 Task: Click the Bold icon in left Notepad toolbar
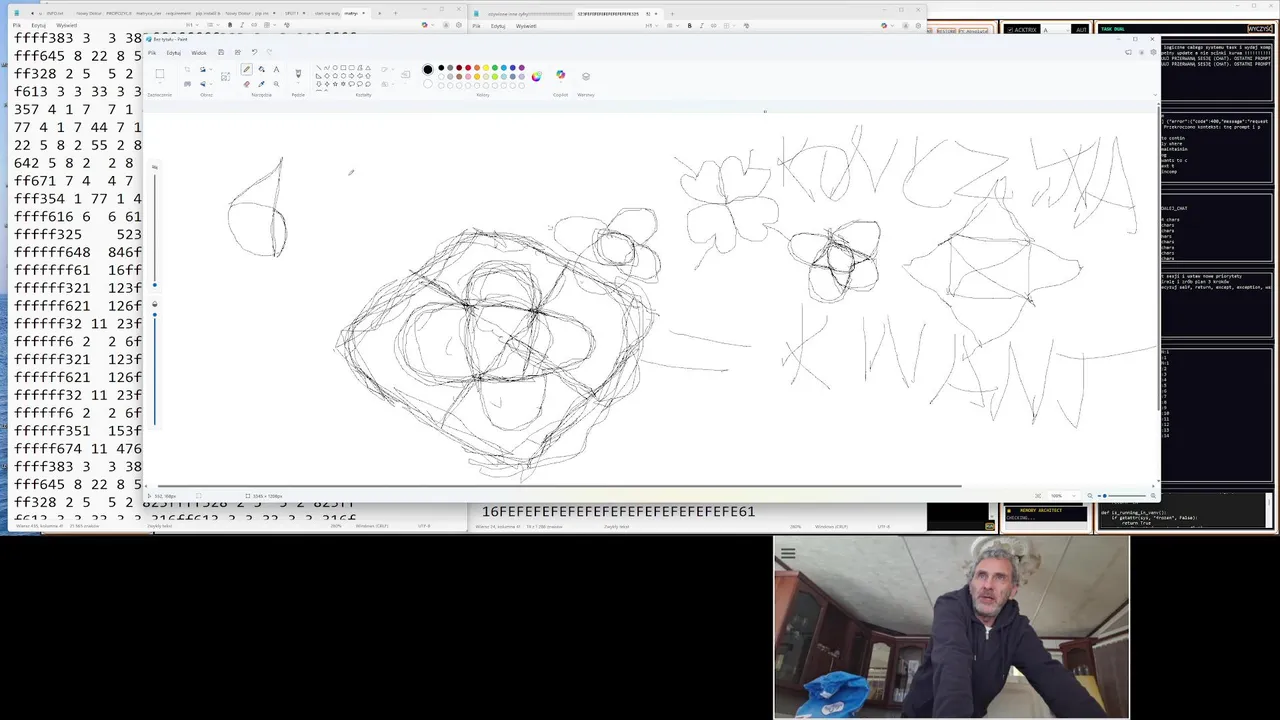[x=230, y=24]
